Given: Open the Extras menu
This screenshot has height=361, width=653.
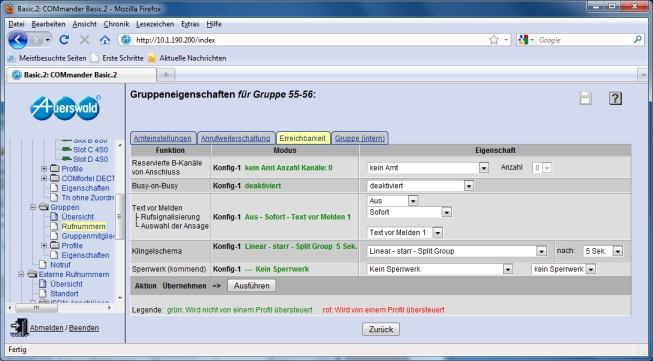Looking at the screenshot, I should click(x=190, y=24).
